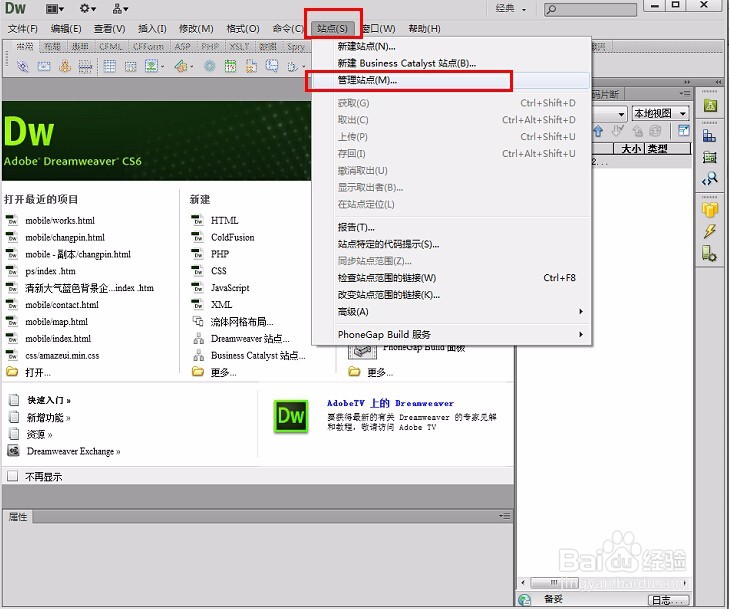Insert a table using toolbar icon
Screen dimensions: 729x609
tap(110, 66)
